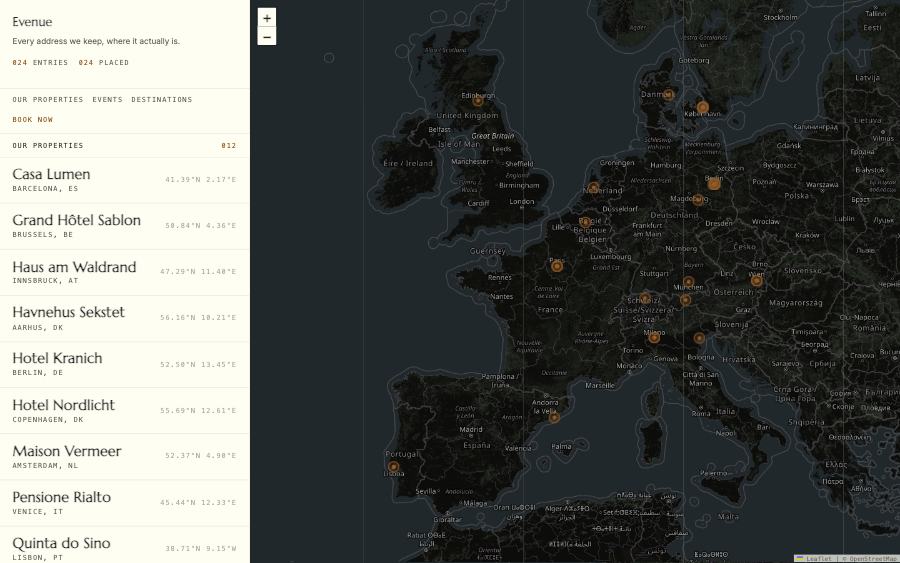Screen dimensions: 900x563
Task: Click the map marker at Paris
Action: (x=557, y=266)
